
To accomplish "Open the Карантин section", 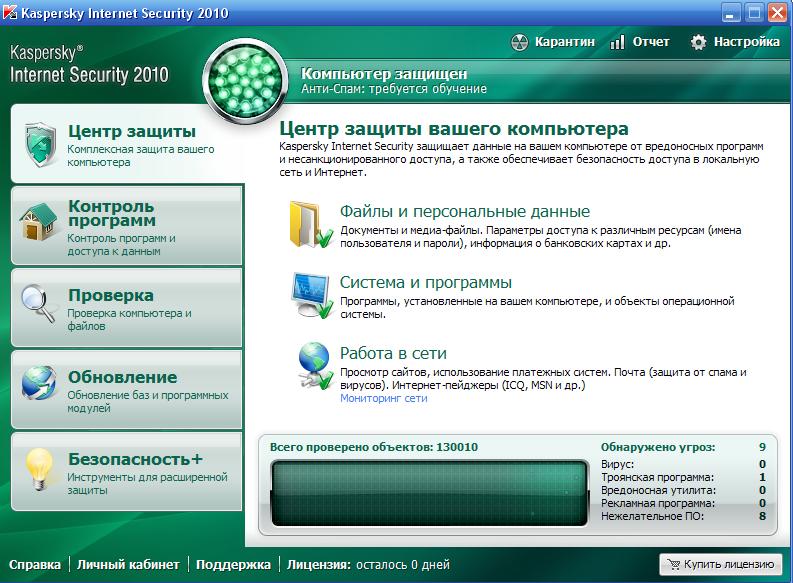I will (553, 42).
